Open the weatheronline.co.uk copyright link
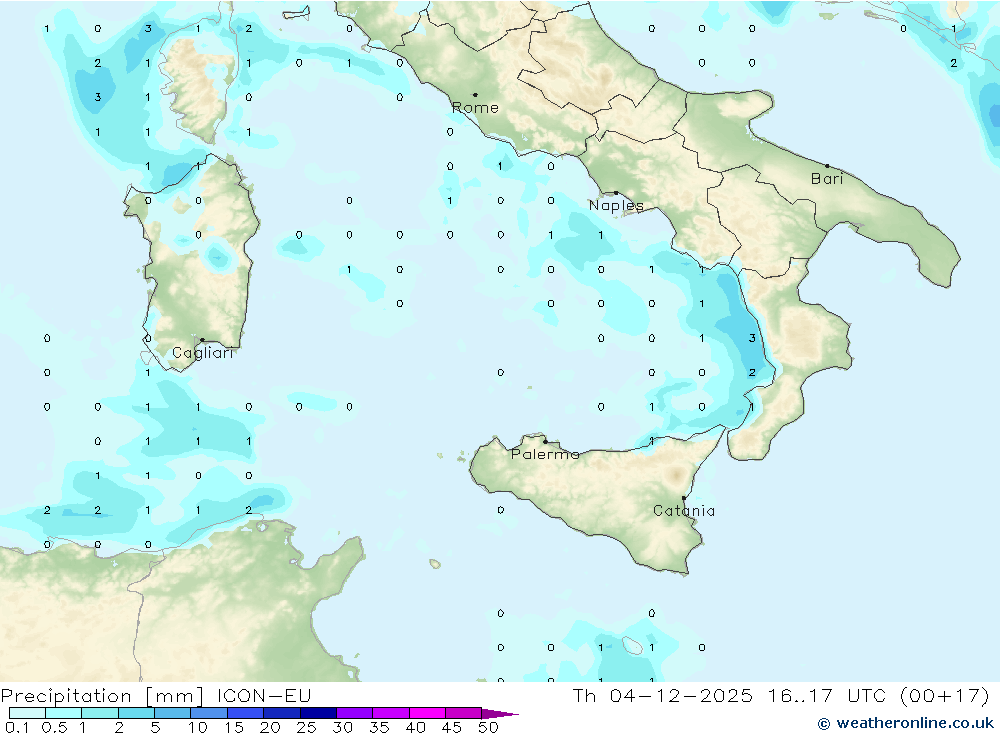Viewport: 1000px width, 733px height. 906,723
